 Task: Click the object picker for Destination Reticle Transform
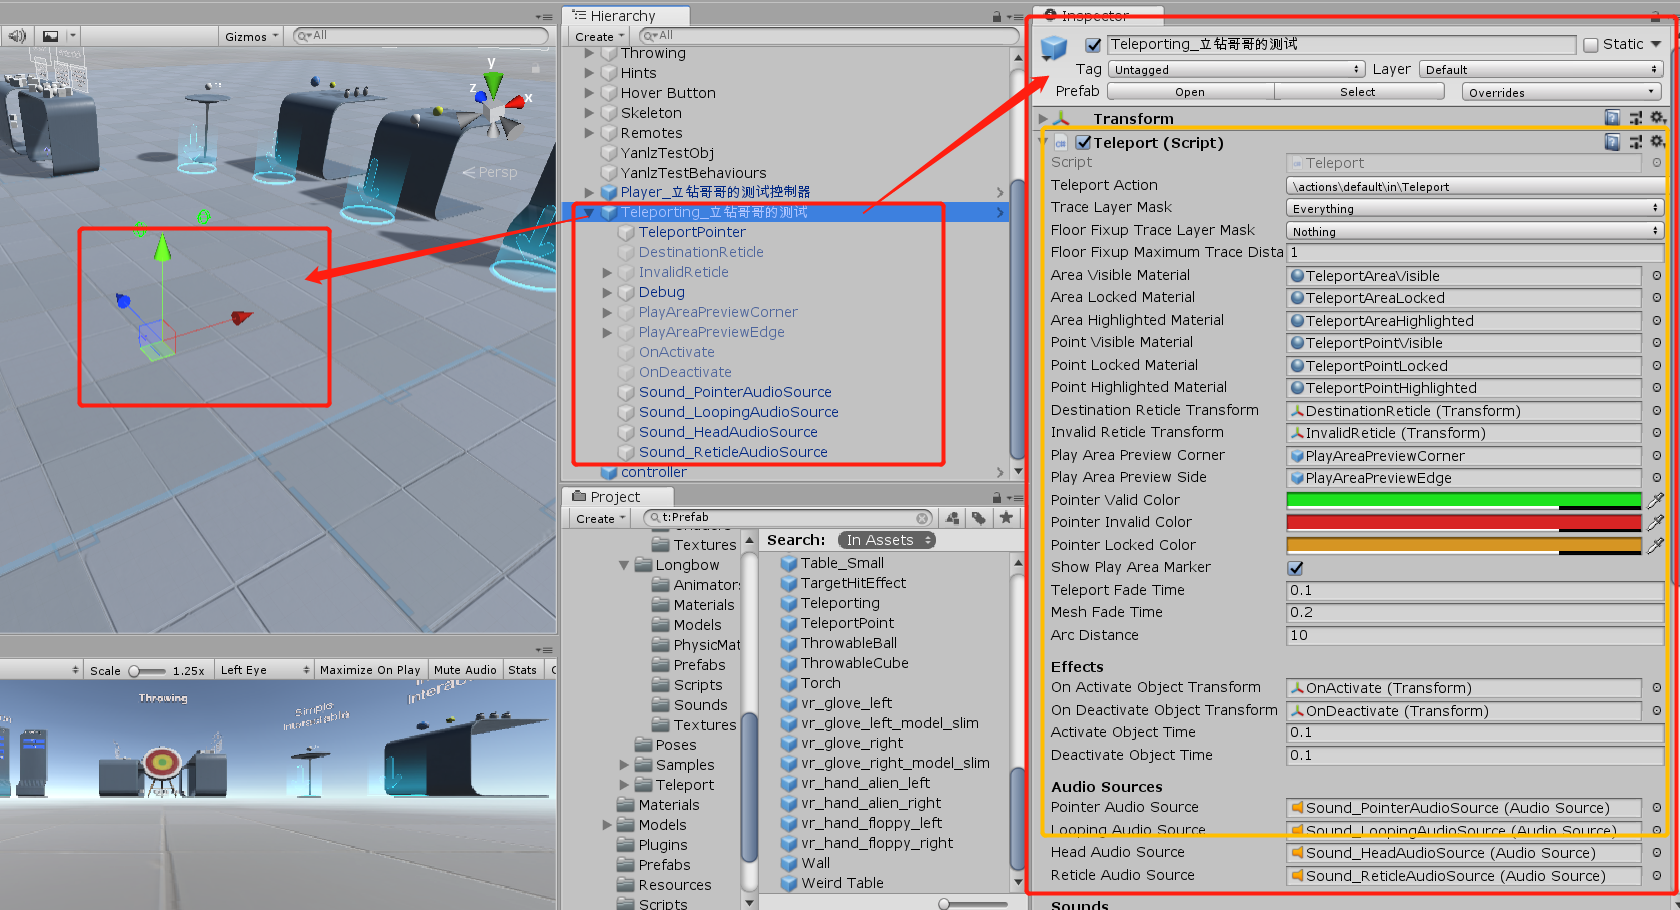click(1657, 410)
